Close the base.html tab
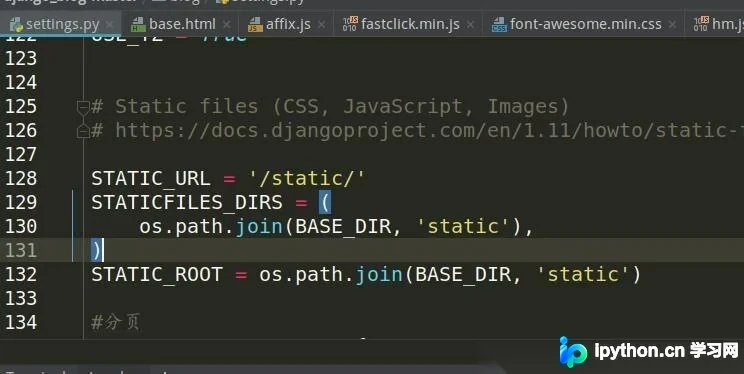Image resolution: width=744 pixels, height=374 pixels. pos(227,24)
